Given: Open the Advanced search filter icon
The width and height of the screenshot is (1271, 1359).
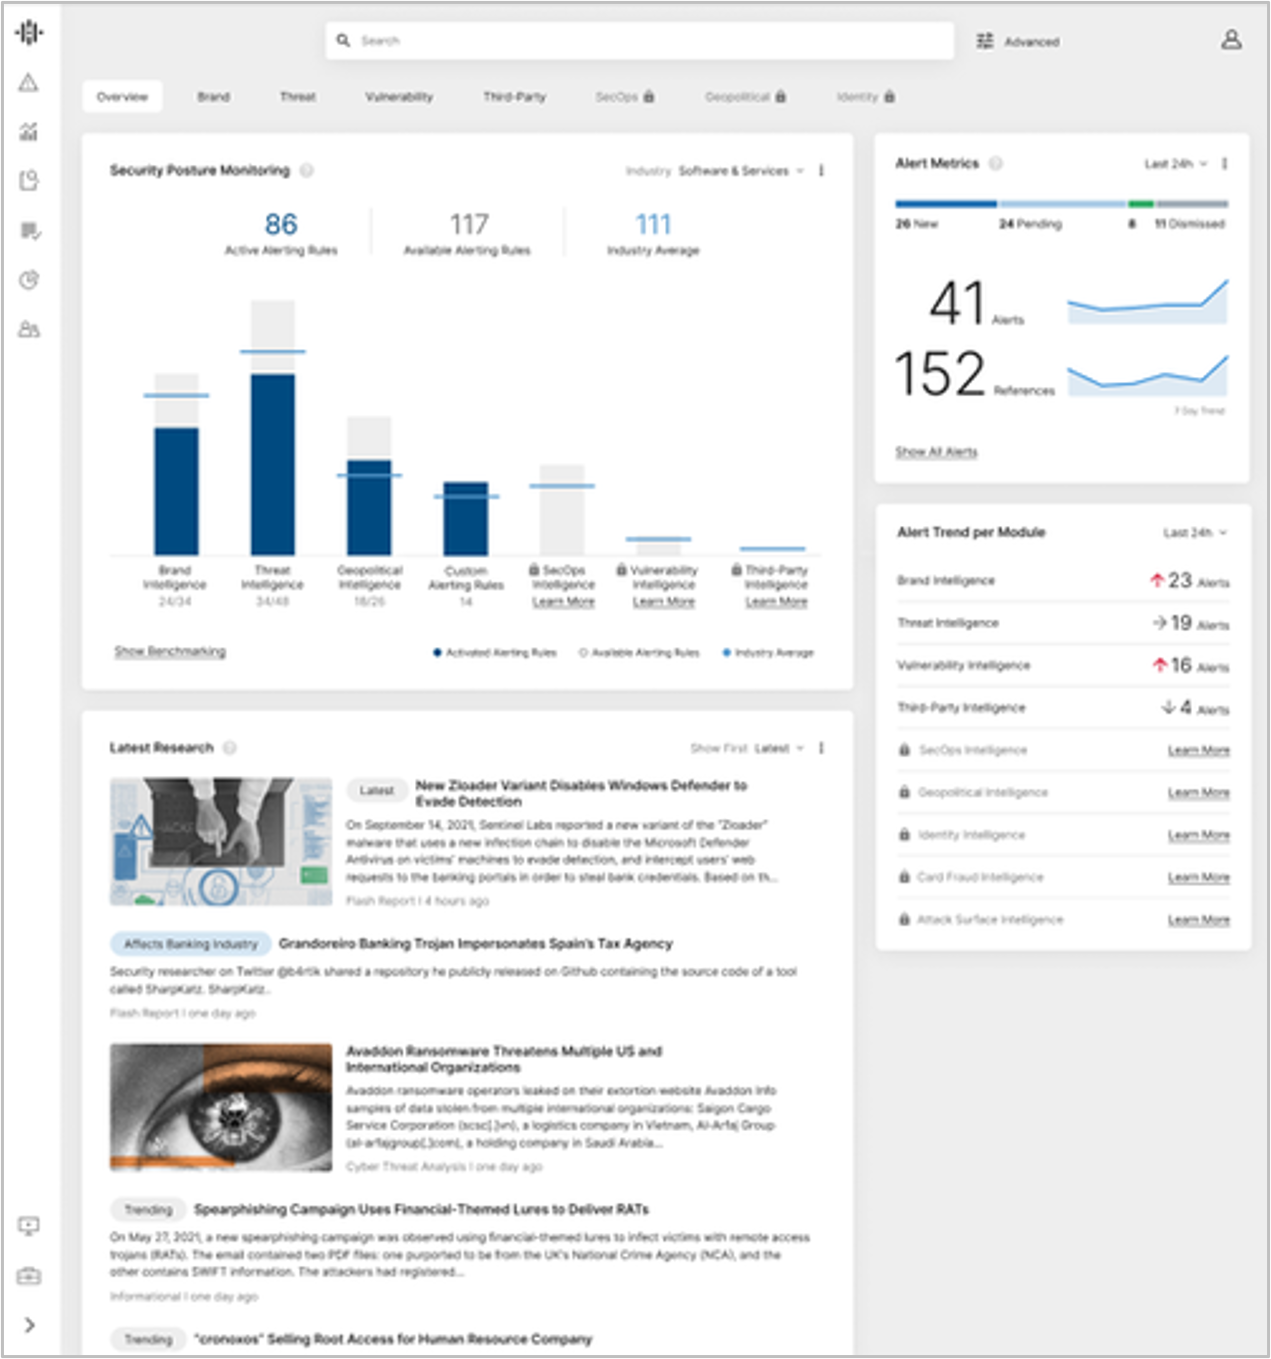Looking at the screenshot, I should 985,41.
